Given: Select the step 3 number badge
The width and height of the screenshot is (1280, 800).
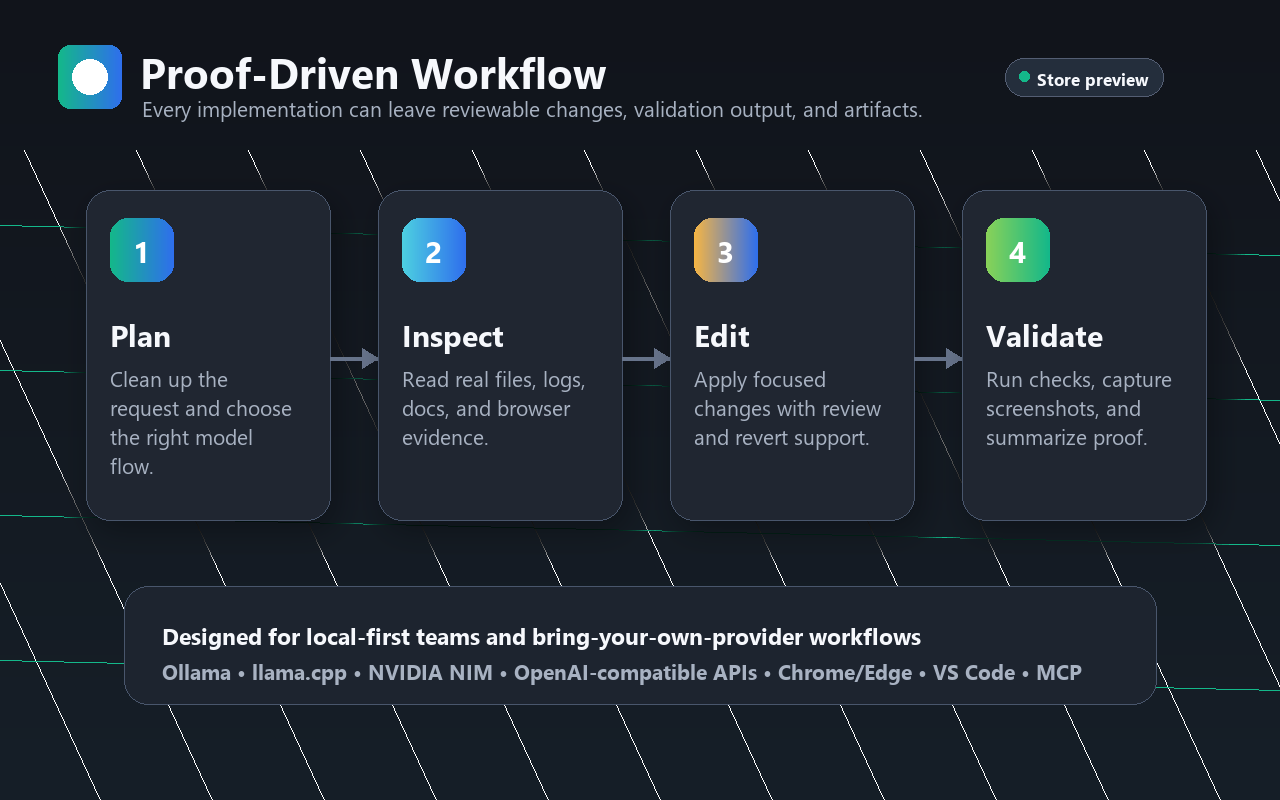Looking at the screenshot, I should click(x=726, y=250).
